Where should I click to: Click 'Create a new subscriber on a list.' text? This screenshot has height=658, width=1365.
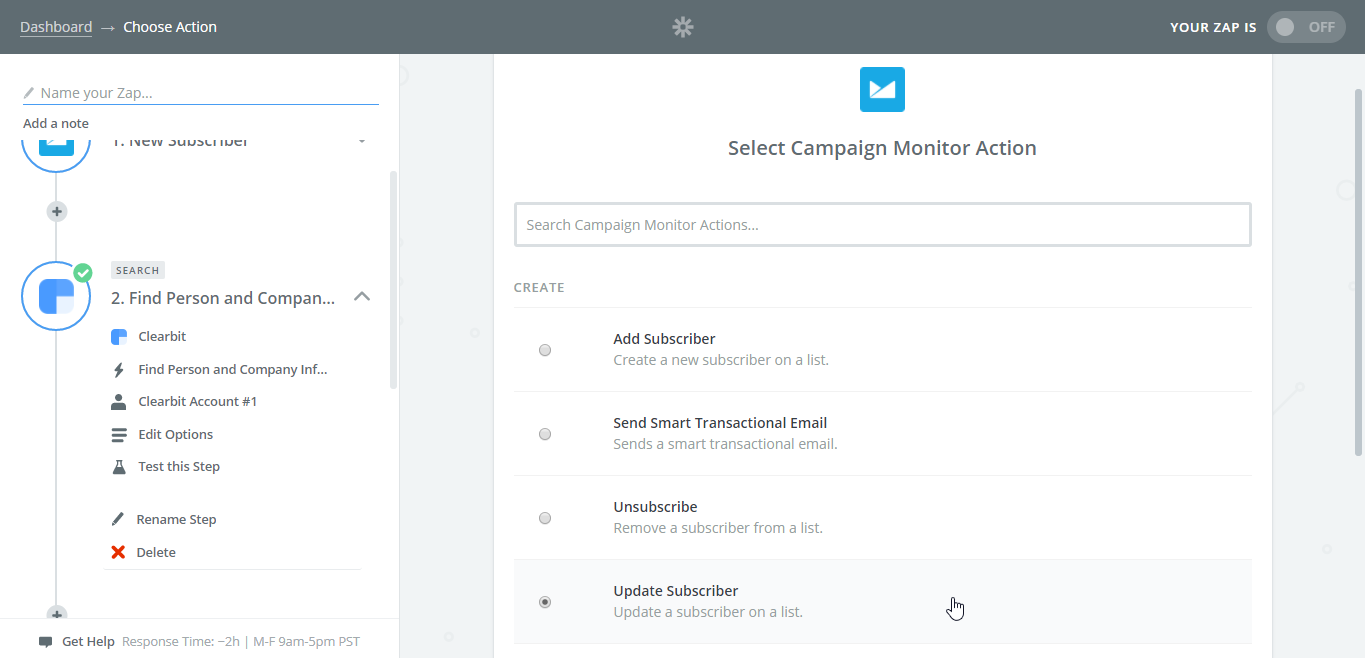[721, 360]
